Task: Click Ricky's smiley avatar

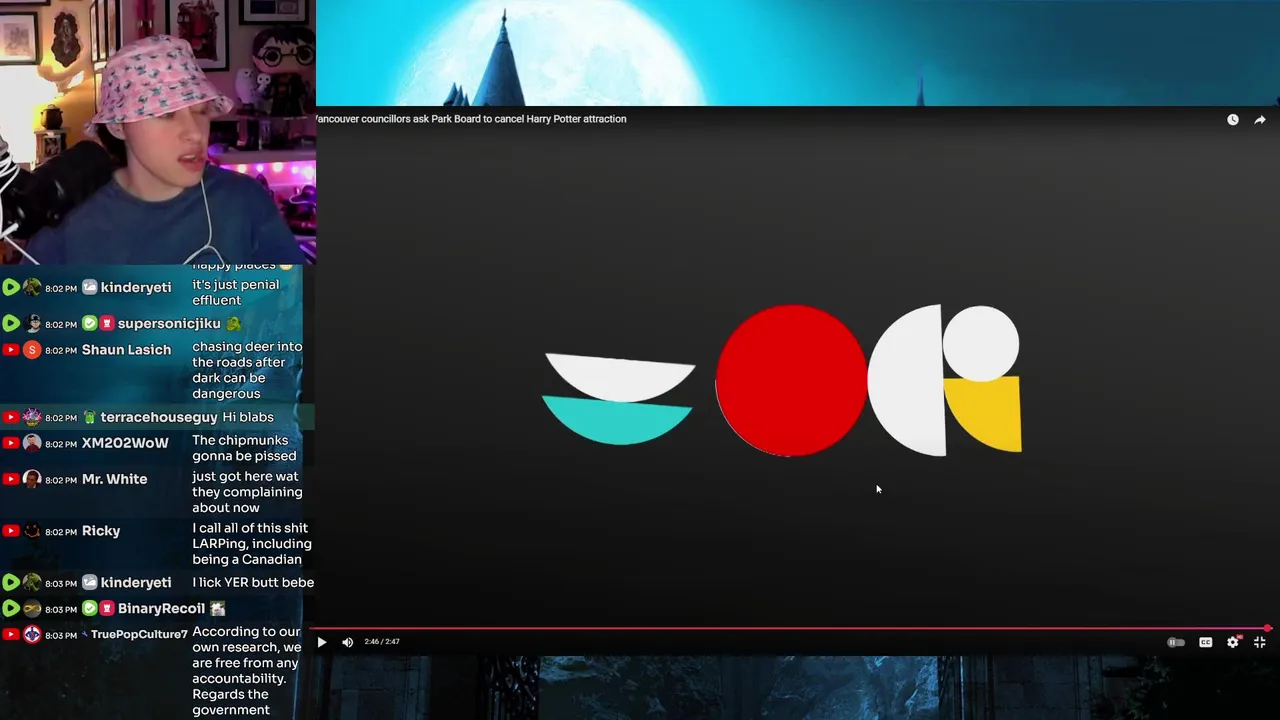Action: [x=32, y=532]
